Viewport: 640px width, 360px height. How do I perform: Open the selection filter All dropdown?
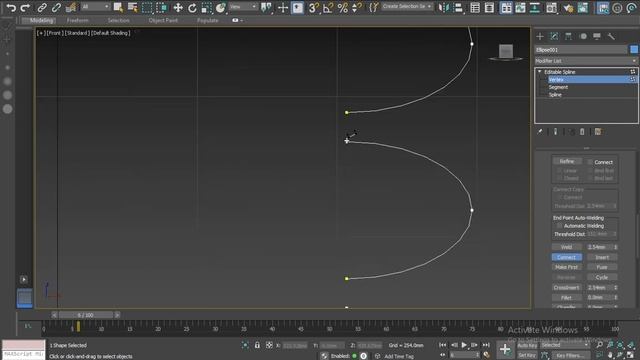tap(96, 7)
